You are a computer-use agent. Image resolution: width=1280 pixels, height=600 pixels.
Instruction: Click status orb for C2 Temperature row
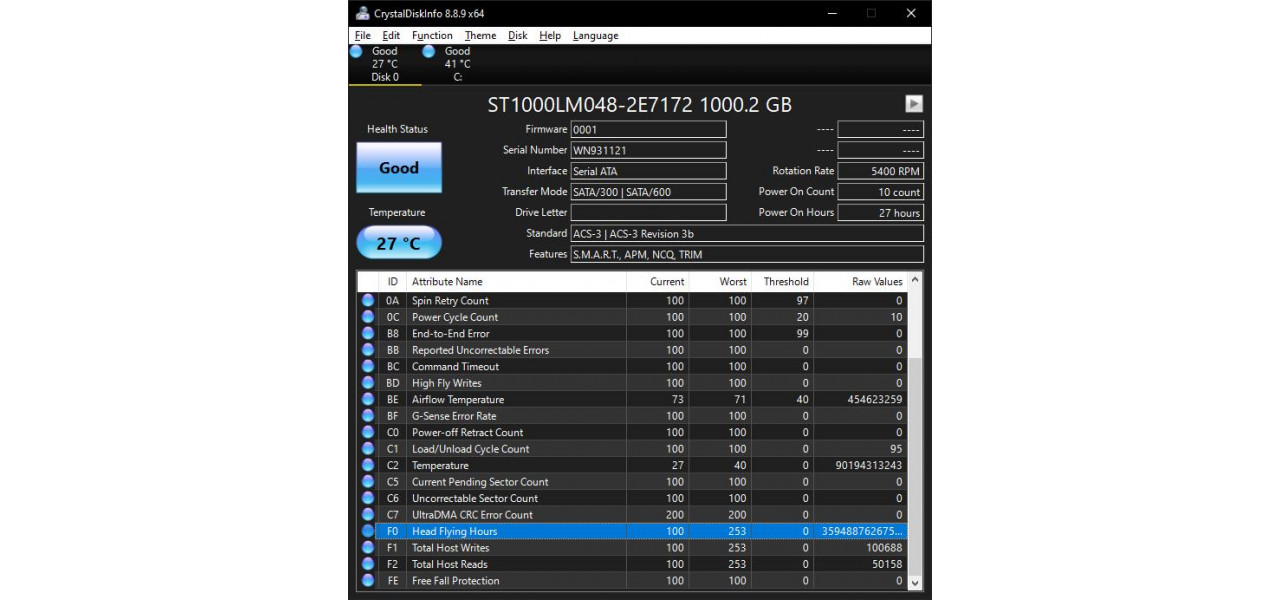(x=368, y=465)
